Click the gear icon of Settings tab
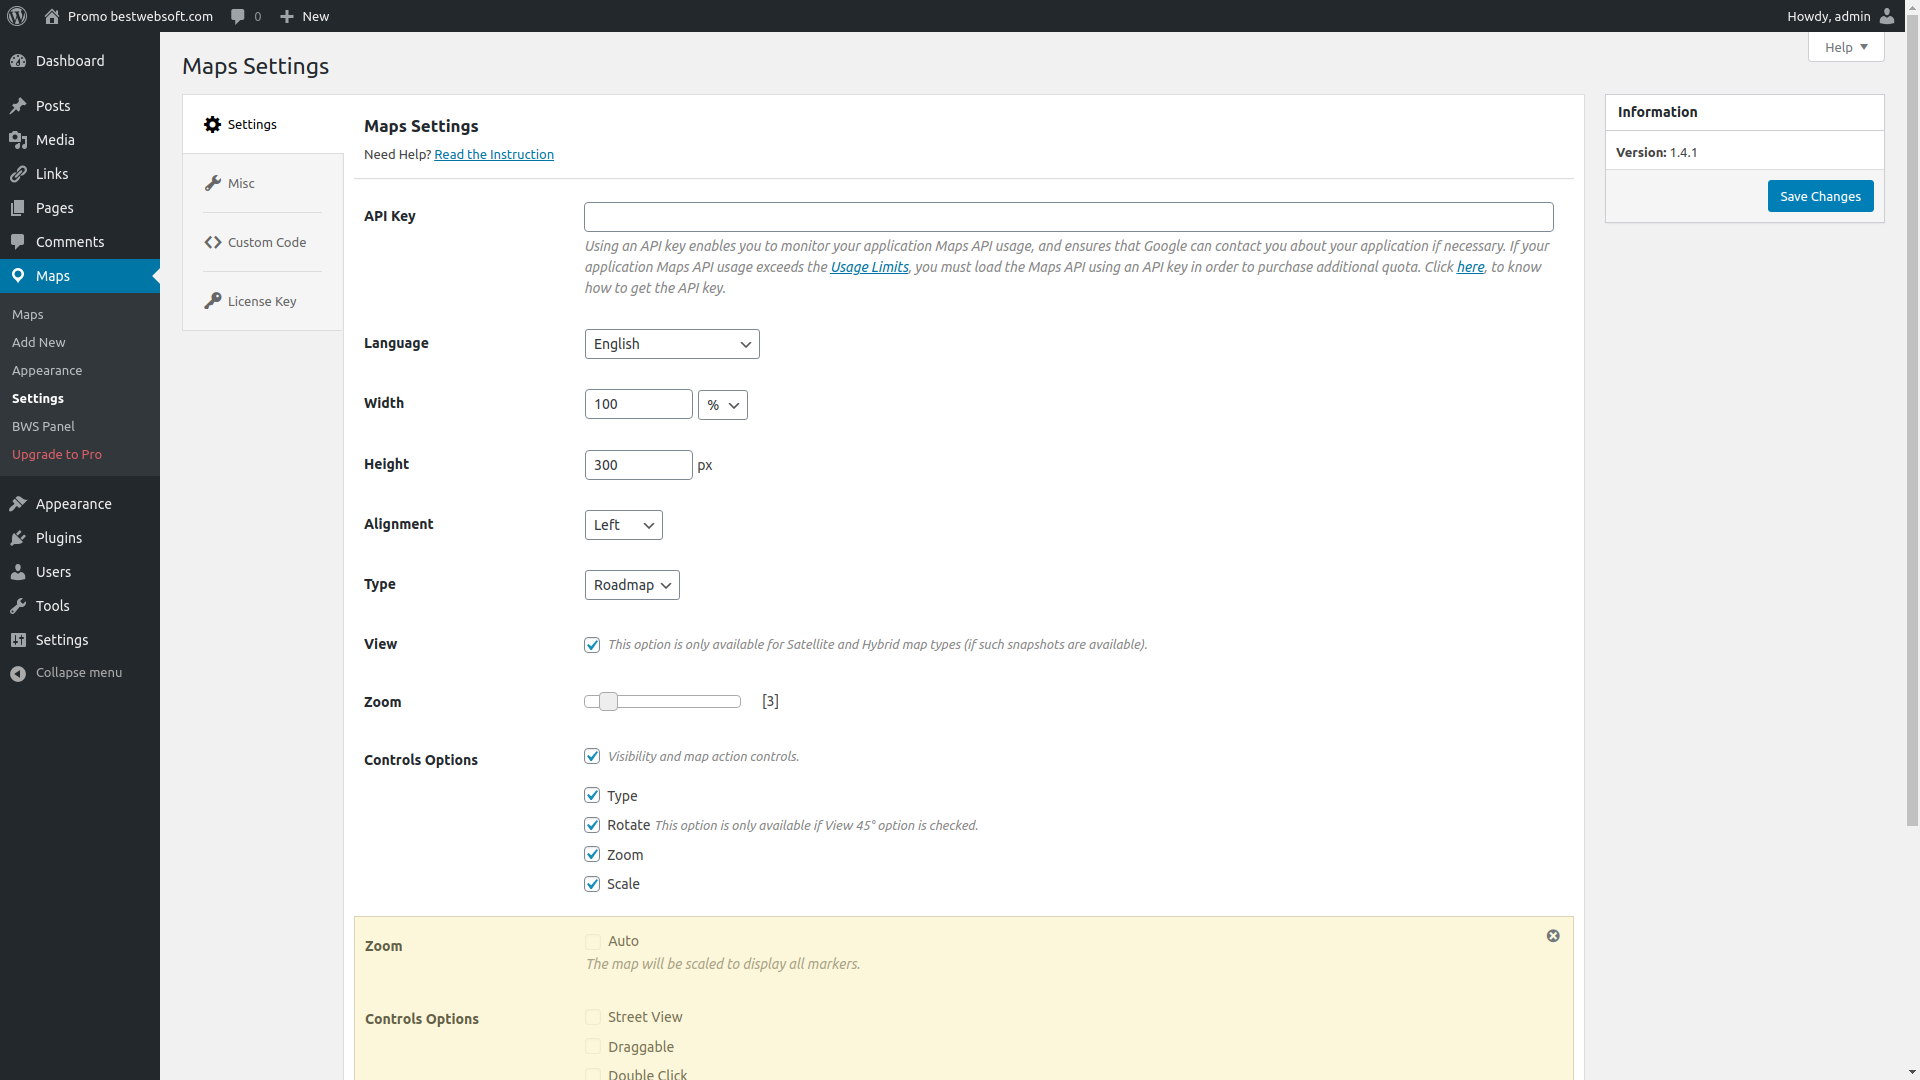The height and width of the screenshot is (1080, 1920). point(212,125)
